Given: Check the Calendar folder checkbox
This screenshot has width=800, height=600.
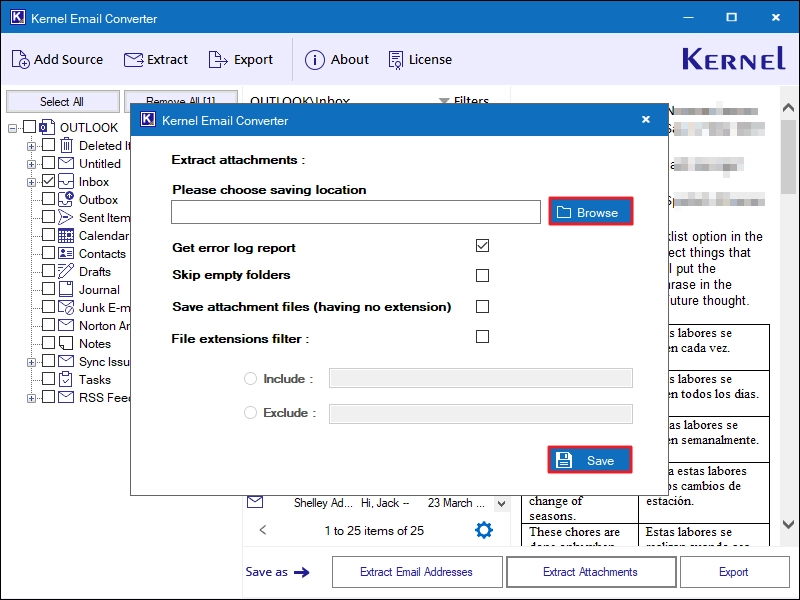Looking at the screenshot, I should coord(48,235).
